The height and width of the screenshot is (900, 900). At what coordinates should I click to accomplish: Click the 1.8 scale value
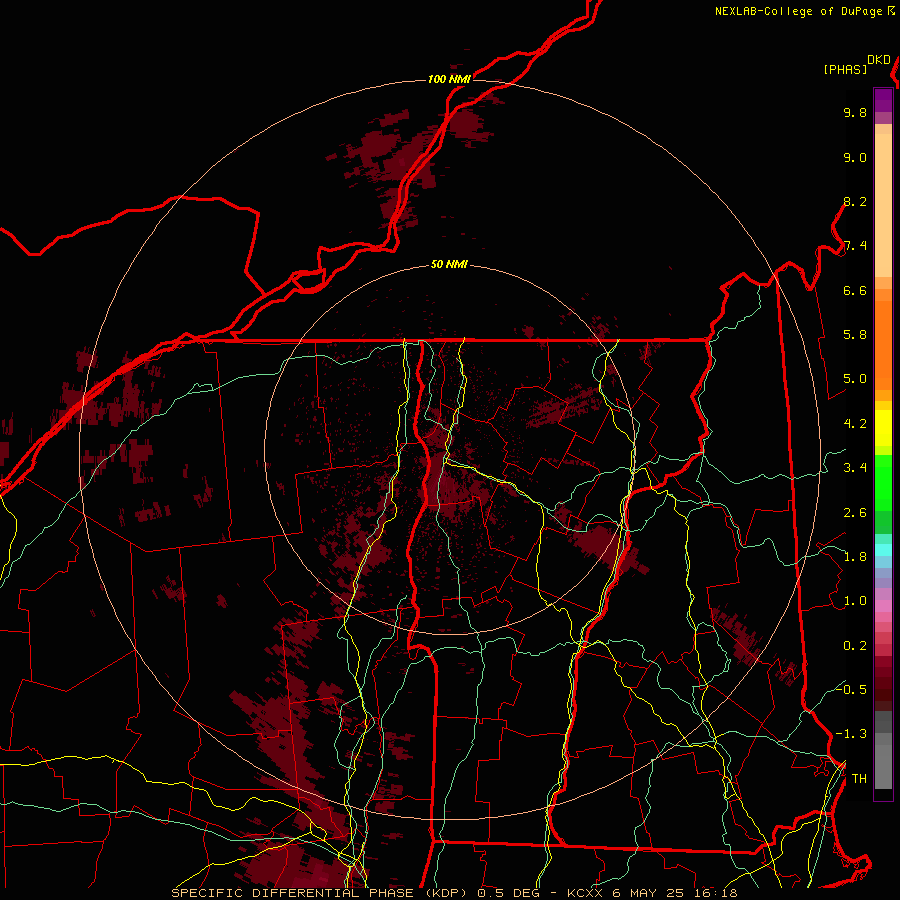855,557
